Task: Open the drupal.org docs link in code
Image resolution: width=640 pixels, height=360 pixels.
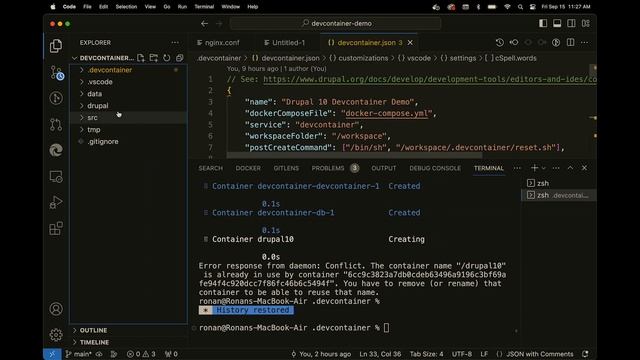Action: pyautogui.click(x=429, y=79)
